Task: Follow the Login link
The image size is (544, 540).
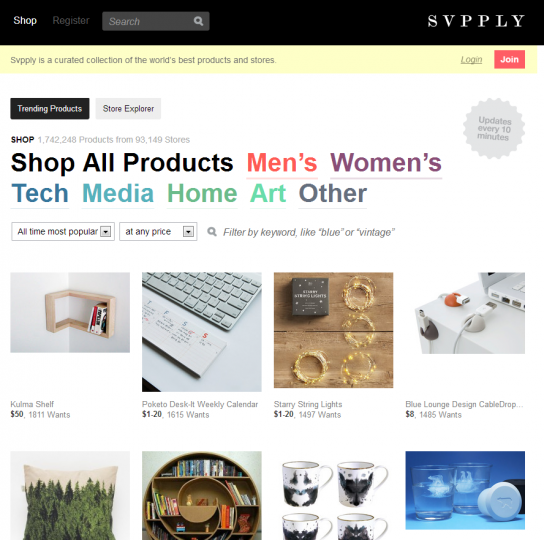Action: click(471, 60)
